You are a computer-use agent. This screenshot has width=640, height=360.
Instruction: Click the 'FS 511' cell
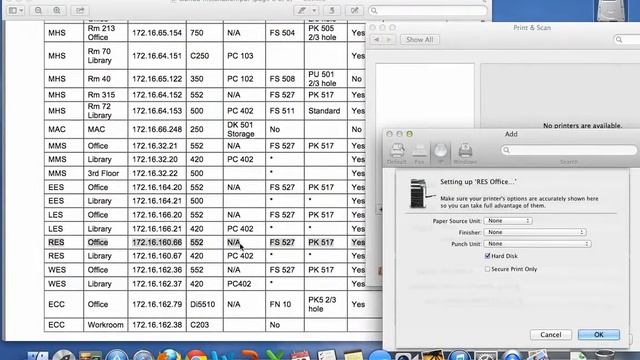(284, 111)
